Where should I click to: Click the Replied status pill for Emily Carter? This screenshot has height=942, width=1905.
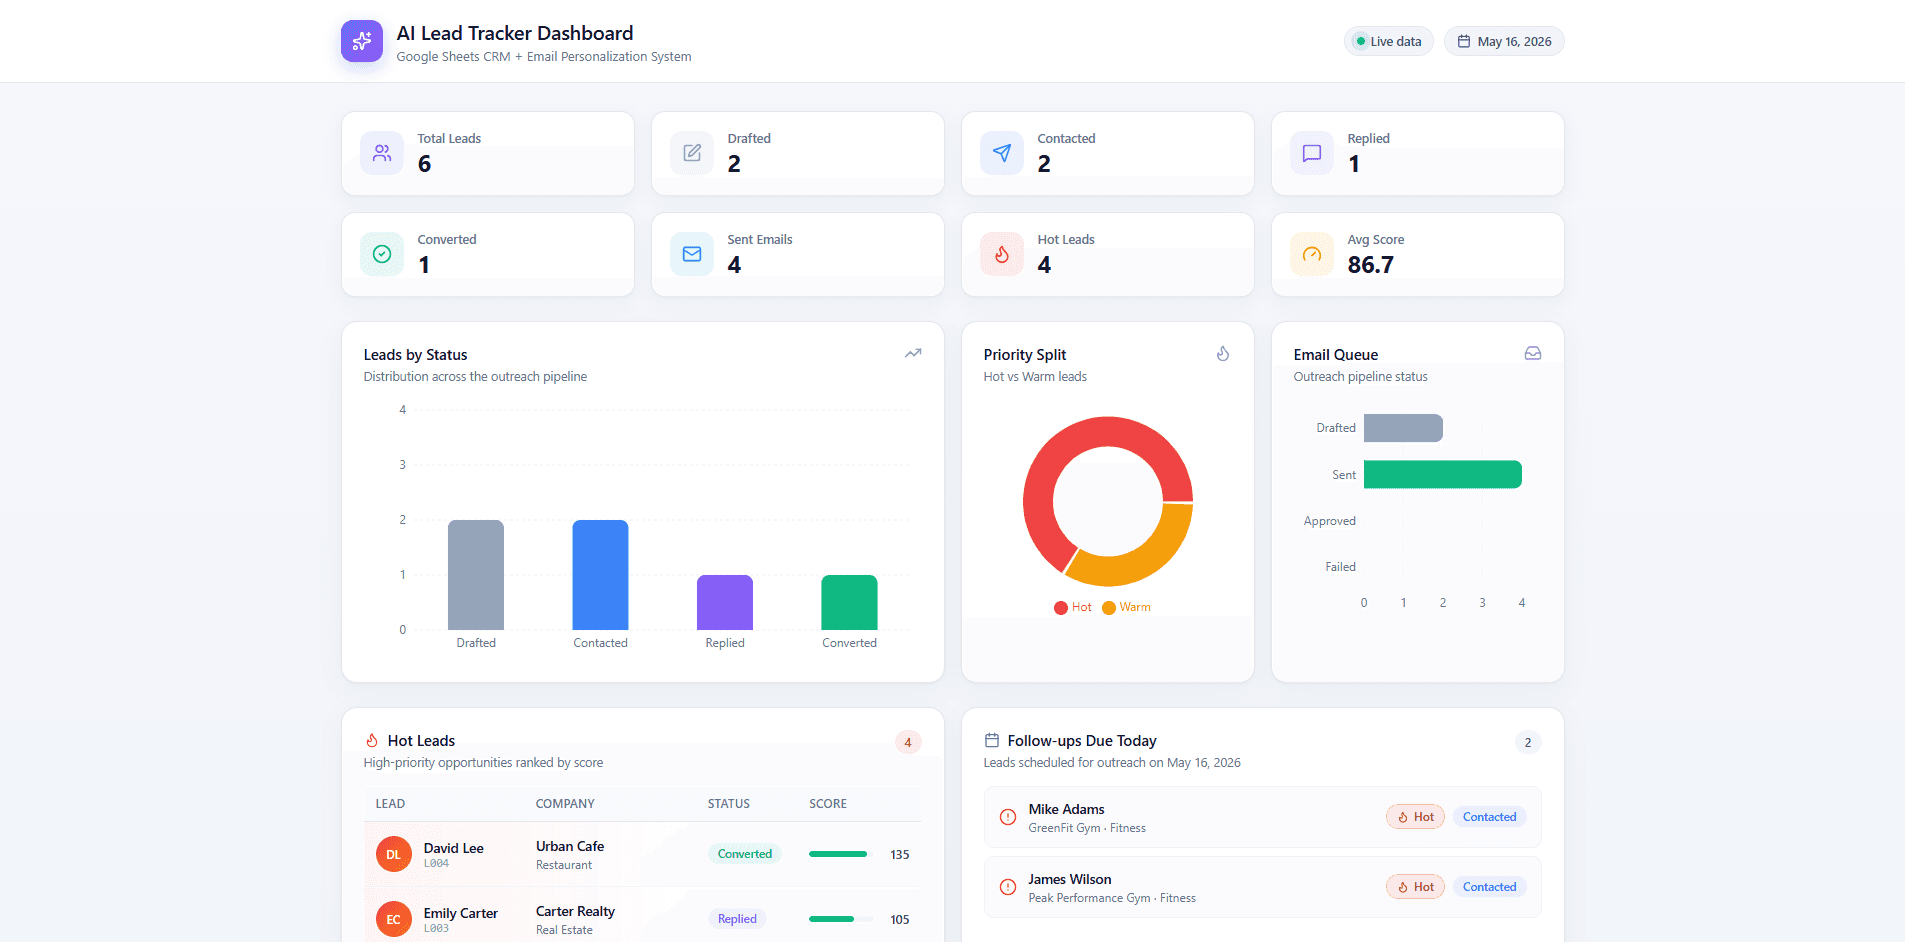tap(737, 919)
